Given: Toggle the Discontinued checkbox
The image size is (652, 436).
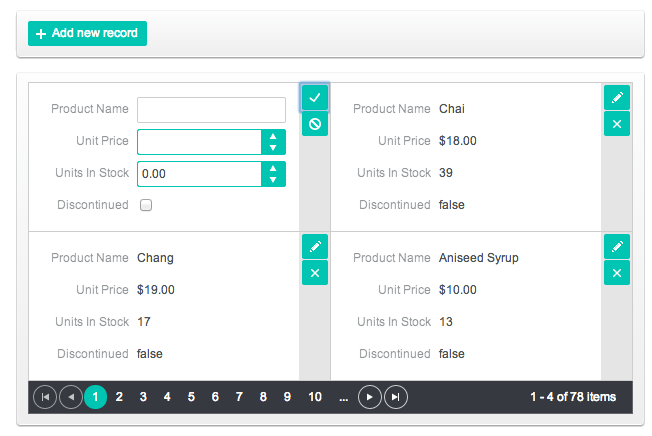Looking at the screenshot, I should (x=146, y=205).
